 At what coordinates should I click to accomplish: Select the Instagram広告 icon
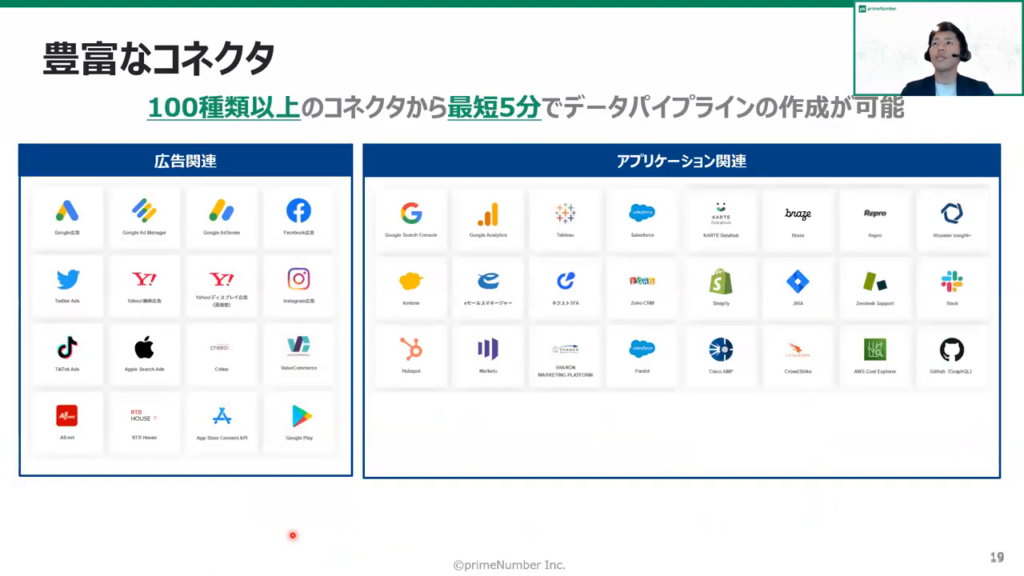298,280
